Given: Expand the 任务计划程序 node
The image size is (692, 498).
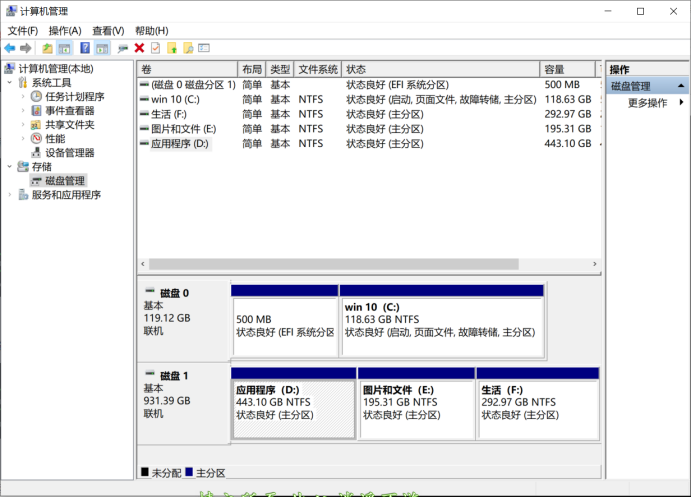Looking at the screenshot, I should pos(23,96).
